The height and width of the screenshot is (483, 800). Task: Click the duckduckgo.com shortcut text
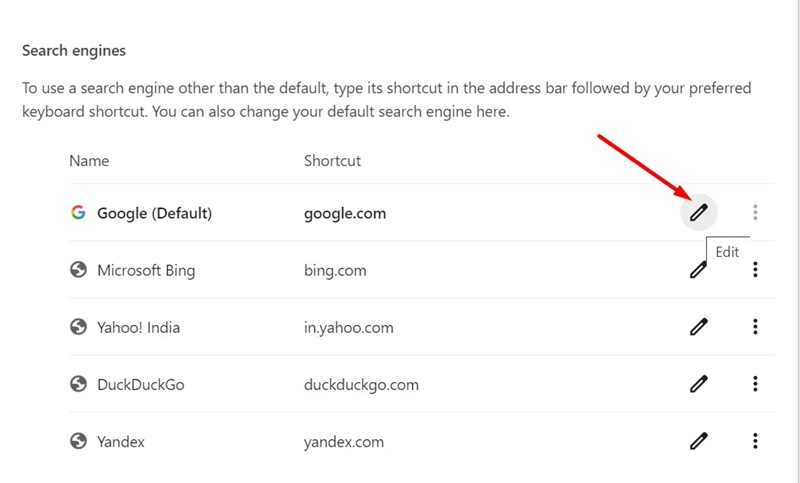pyautogui.click(x=361, y=385)
